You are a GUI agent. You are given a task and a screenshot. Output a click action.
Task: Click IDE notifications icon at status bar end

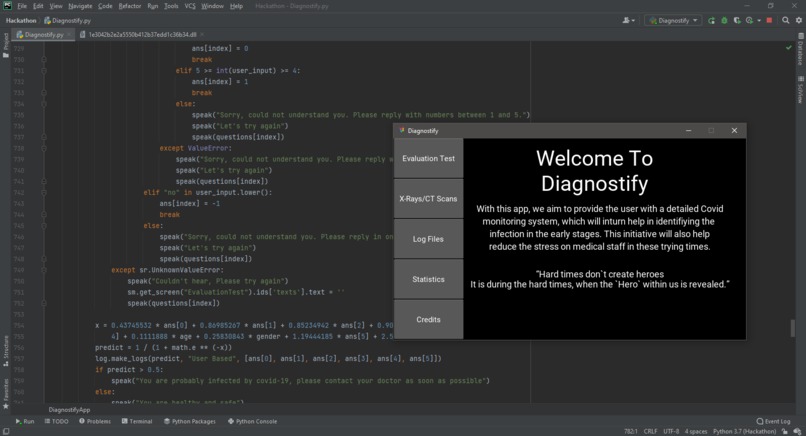coord(797,431)
